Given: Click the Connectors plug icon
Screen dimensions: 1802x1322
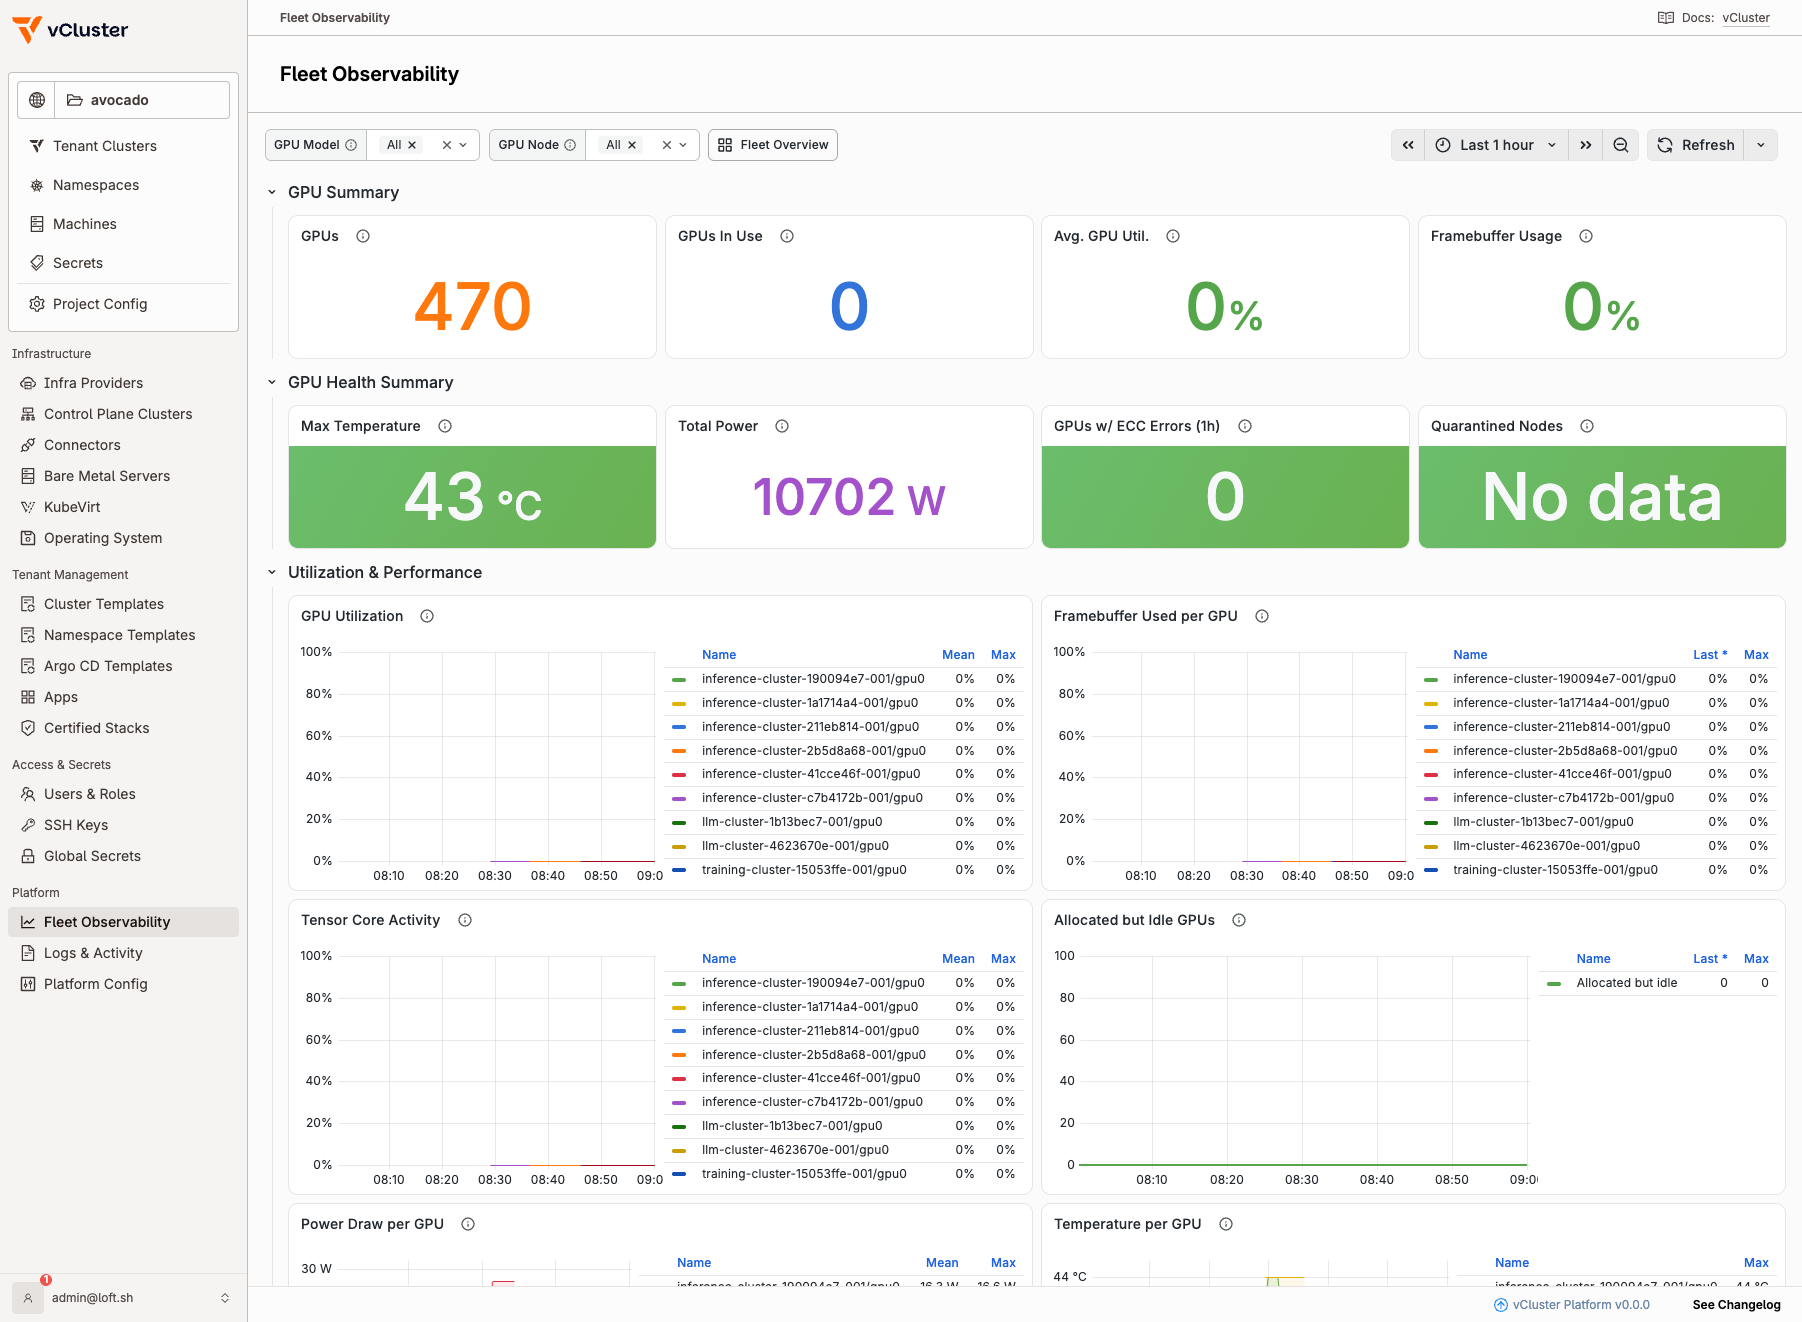Looking at the screenshot, I should [28, 445].
